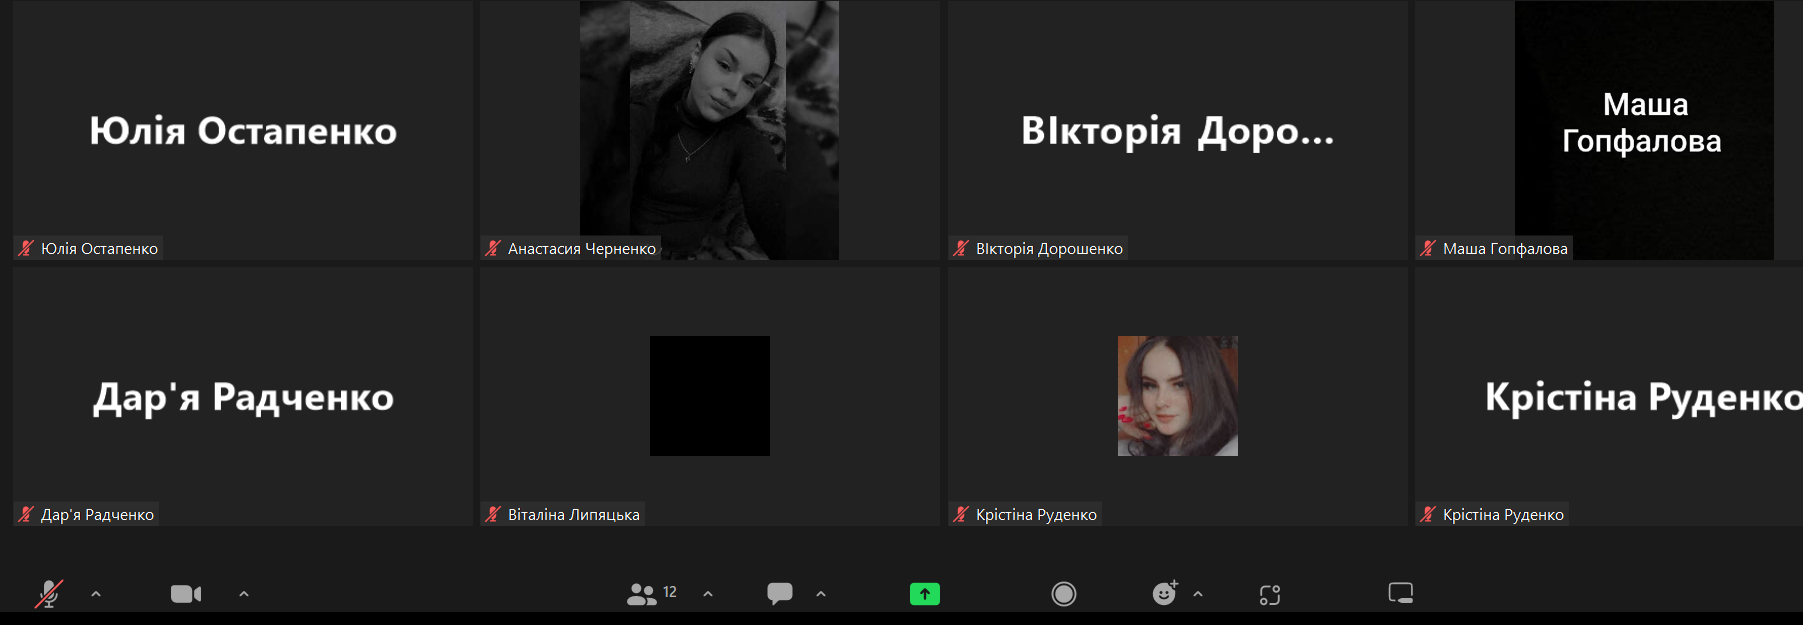1803x625 pixels.
Task: Start recording with the record circle icon
Action: point(1064,594)
